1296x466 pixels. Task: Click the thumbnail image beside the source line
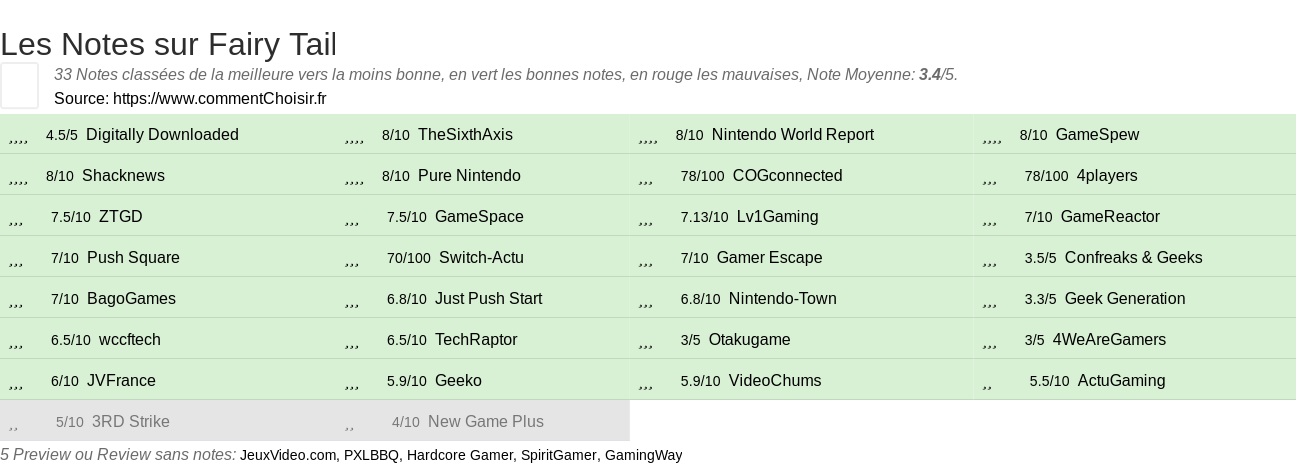coord(19,85)
